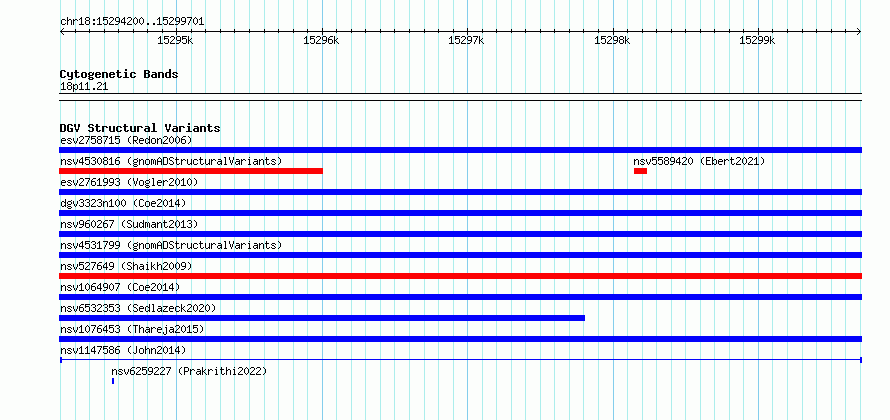Click the blue bar under nsv1064907
This screenshot has width=890, height=420.
[460, 297]
